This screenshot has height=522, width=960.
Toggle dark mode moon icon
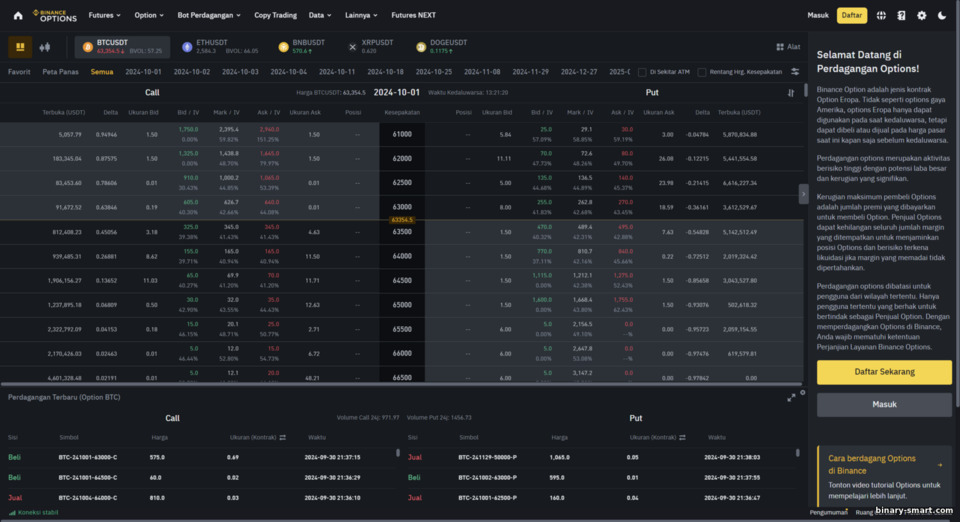click(x=942, y=15)
